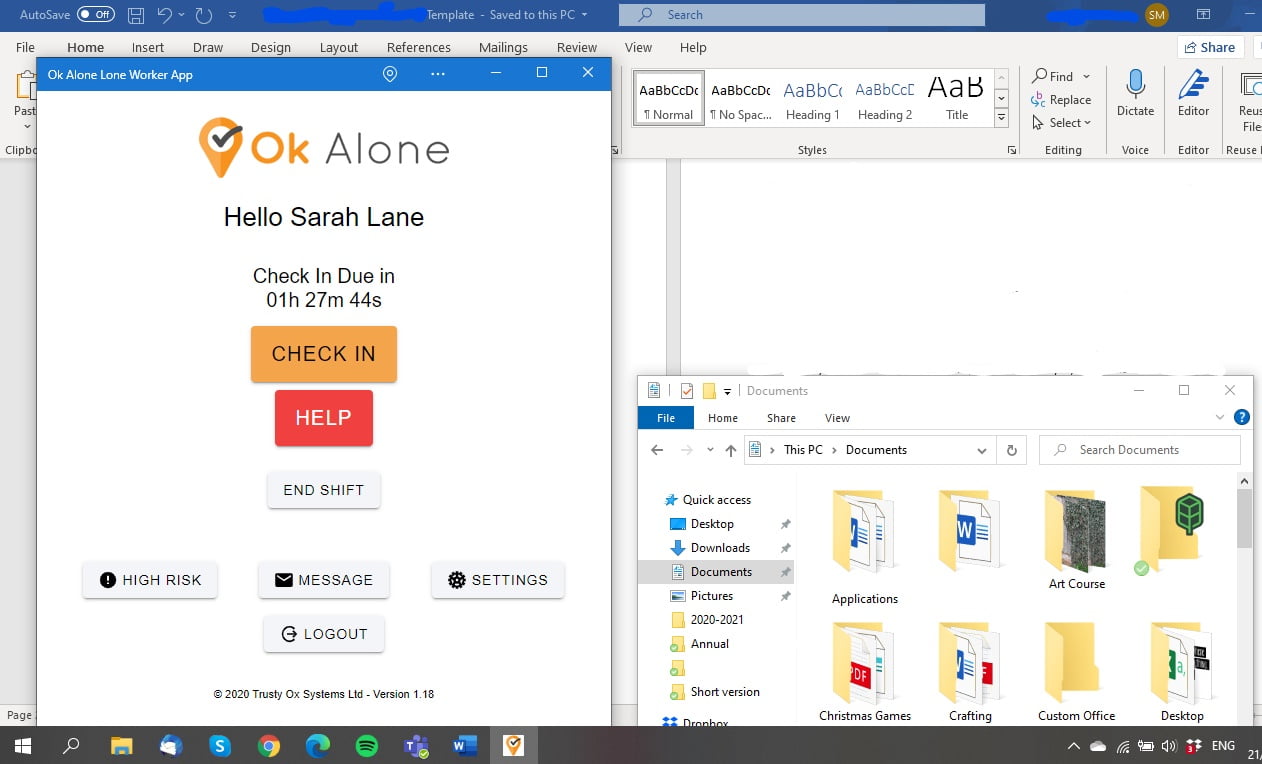The image size is (1262, 764).
Task: Switch to the Insert tab in Word
Action: [148, 47]
